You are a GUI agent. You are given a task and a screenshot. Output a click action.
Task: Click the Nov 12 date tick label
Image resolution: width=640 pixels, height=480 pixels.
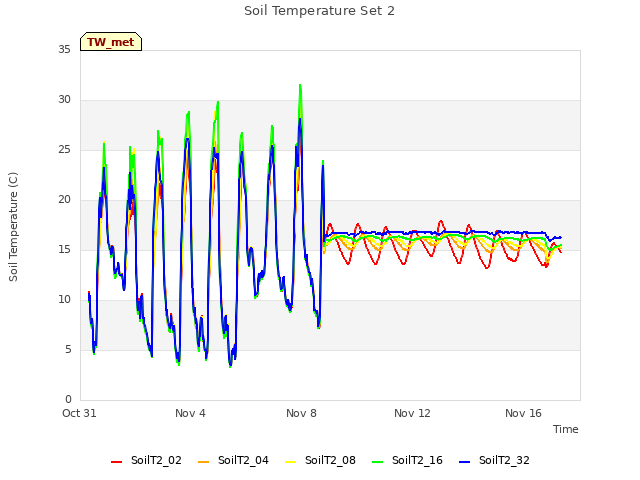[x=412, y=413]
